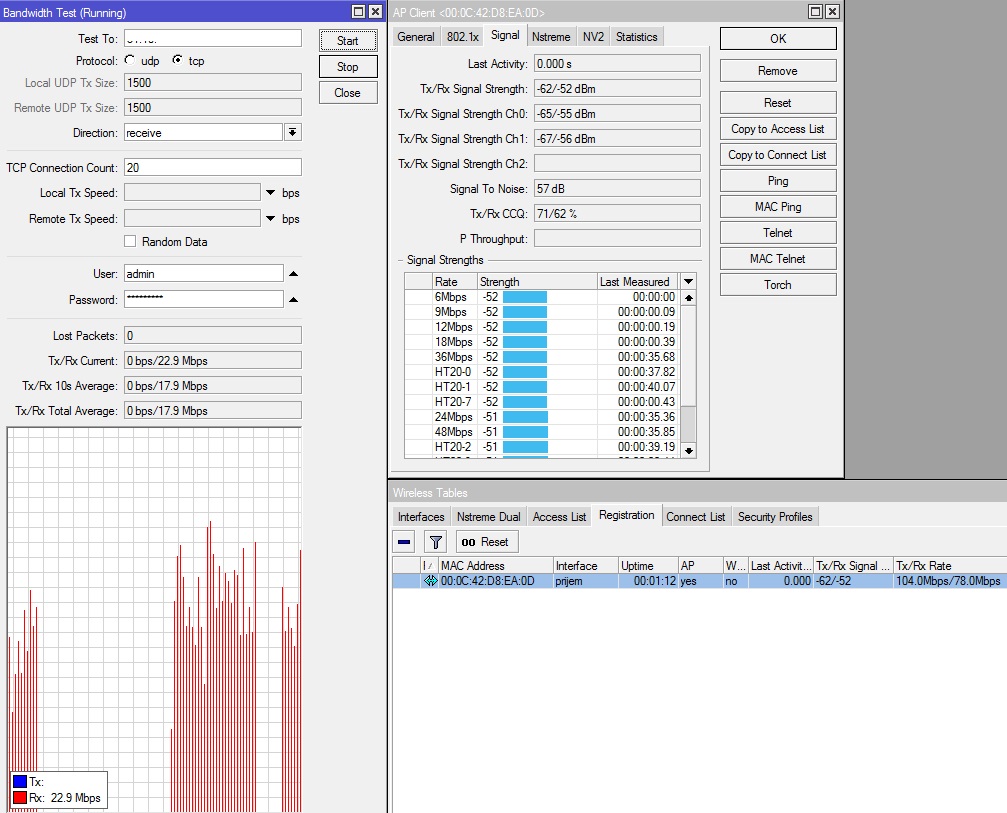Viewport: 1007px width, 813px height.
Task: Click the Reset button in AP Client
Action: [x=778, y=103]
